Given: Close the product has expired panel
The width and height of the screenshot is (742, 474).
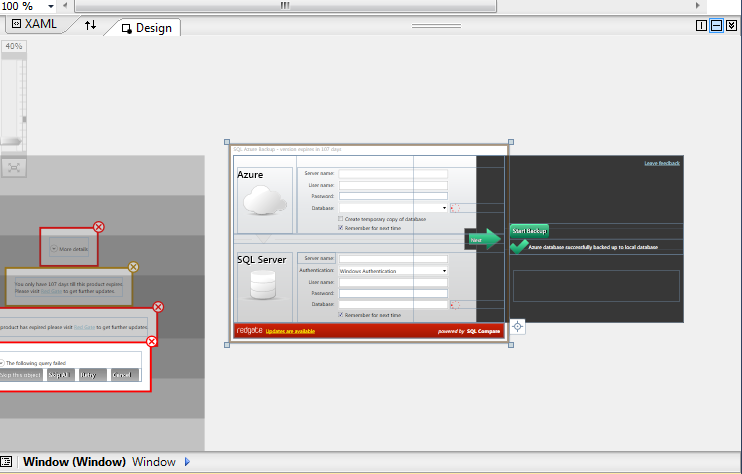Looking at the screenshot, I should coord(158,307).
